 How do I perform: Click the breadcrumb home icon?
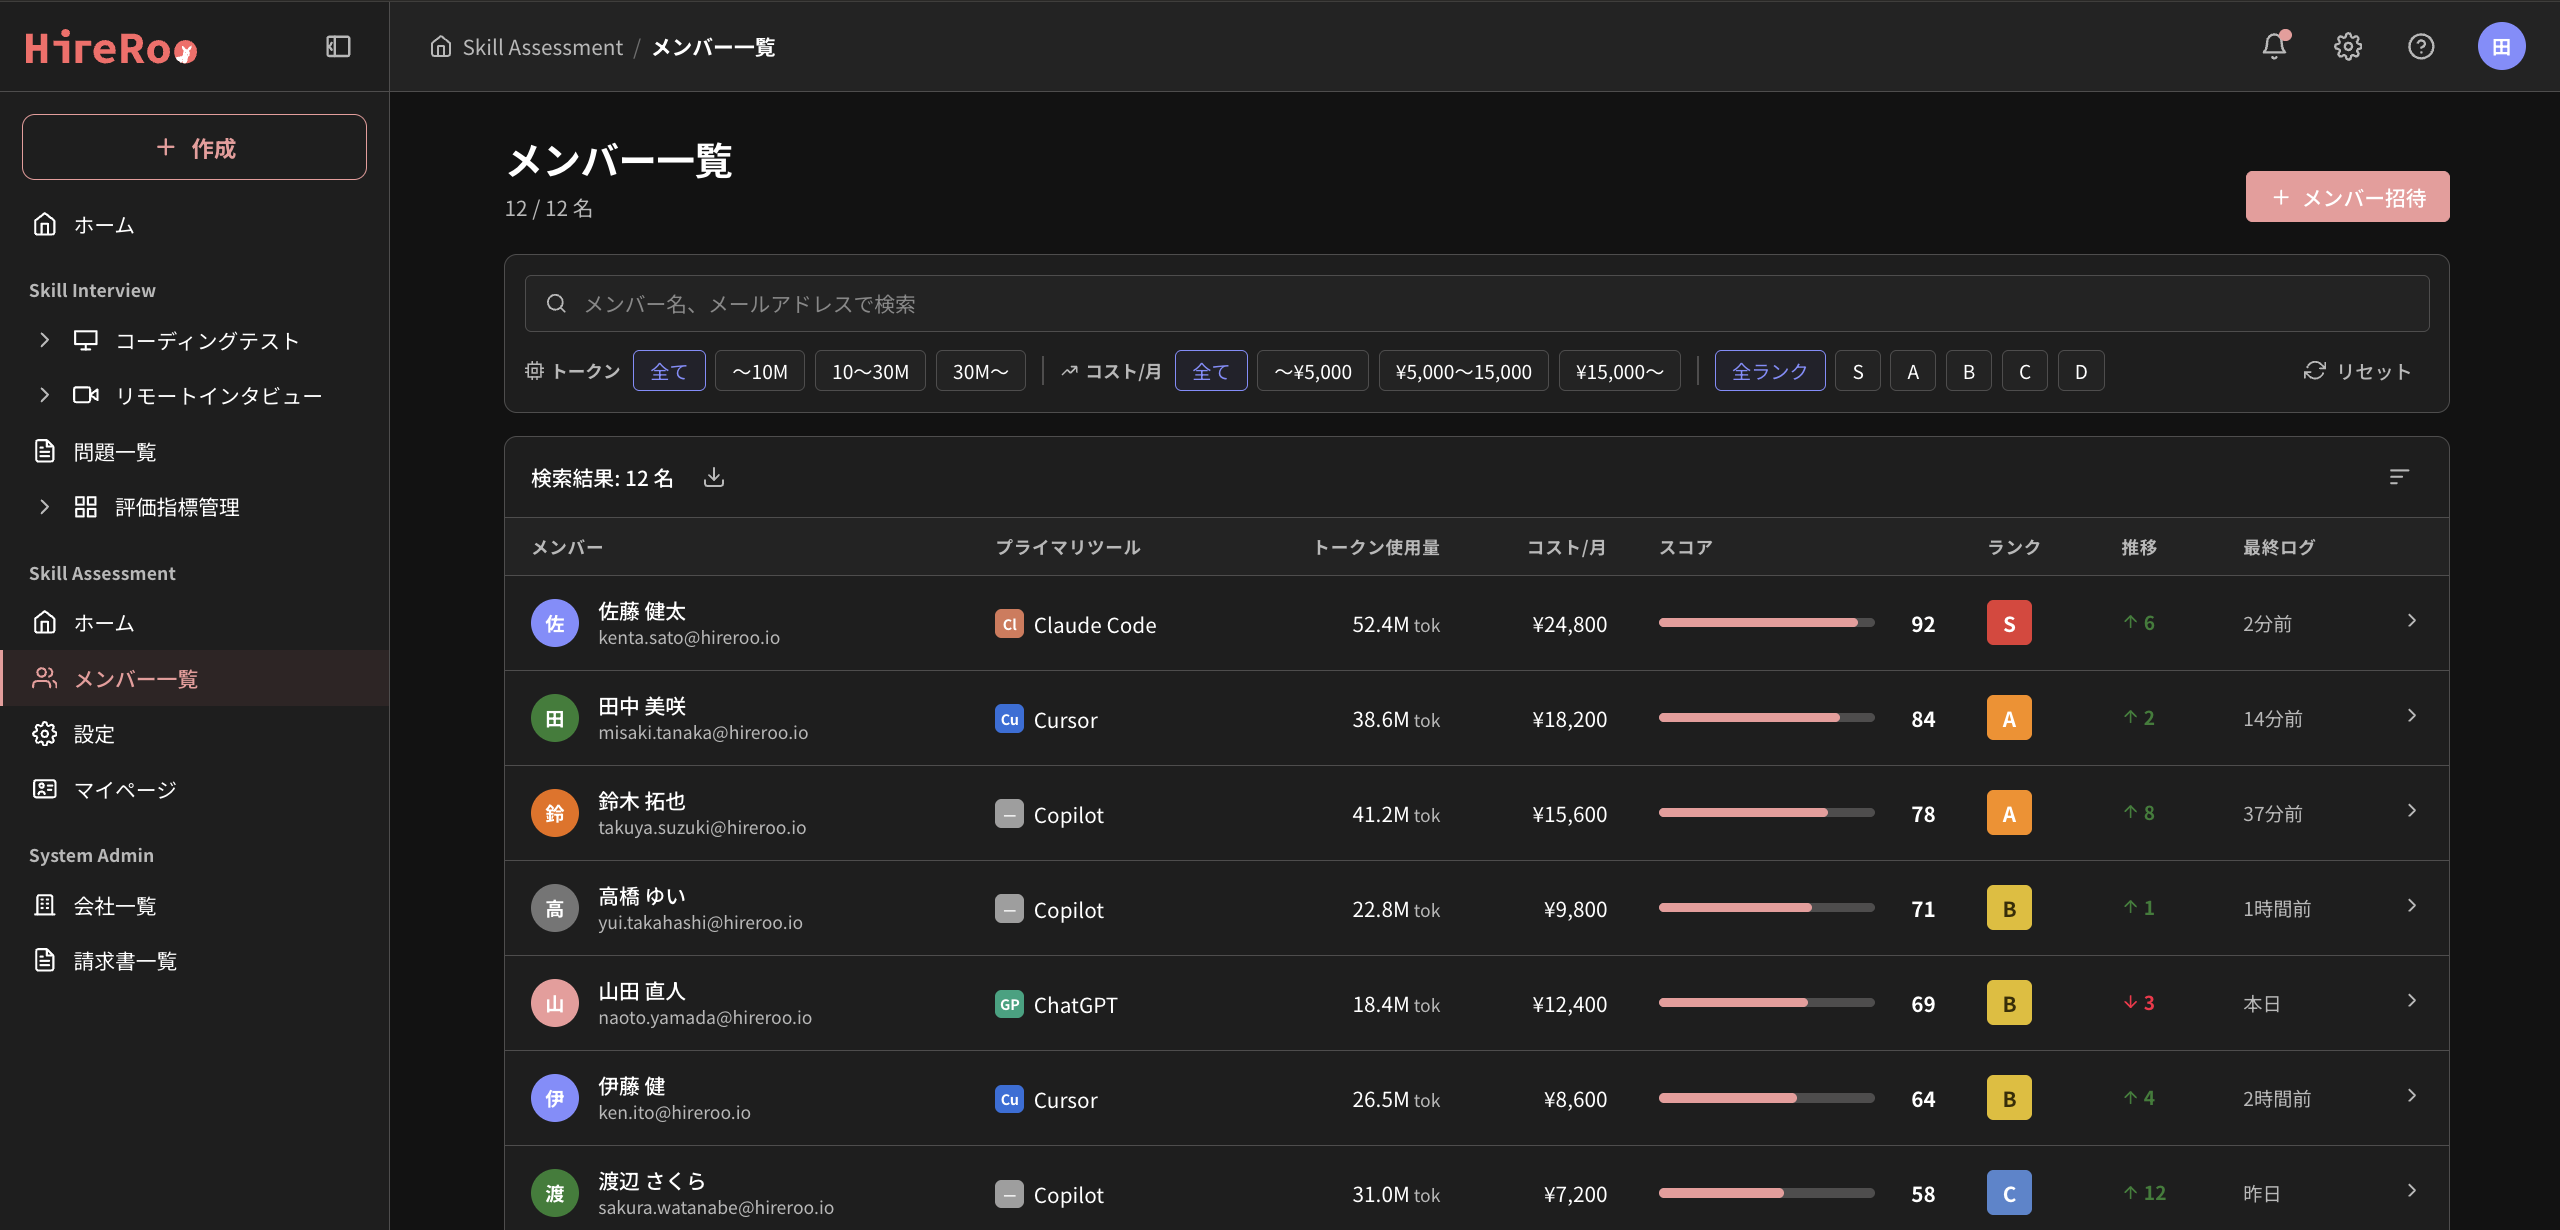440,47
